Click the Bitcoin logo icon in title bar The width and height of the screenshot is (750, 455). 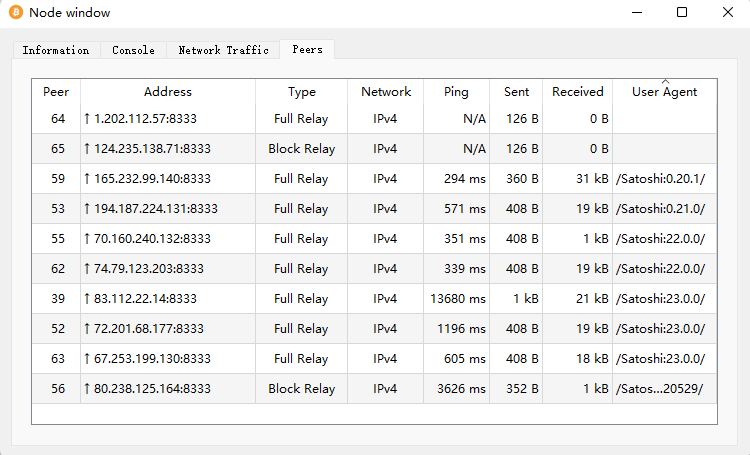(16, 12)
